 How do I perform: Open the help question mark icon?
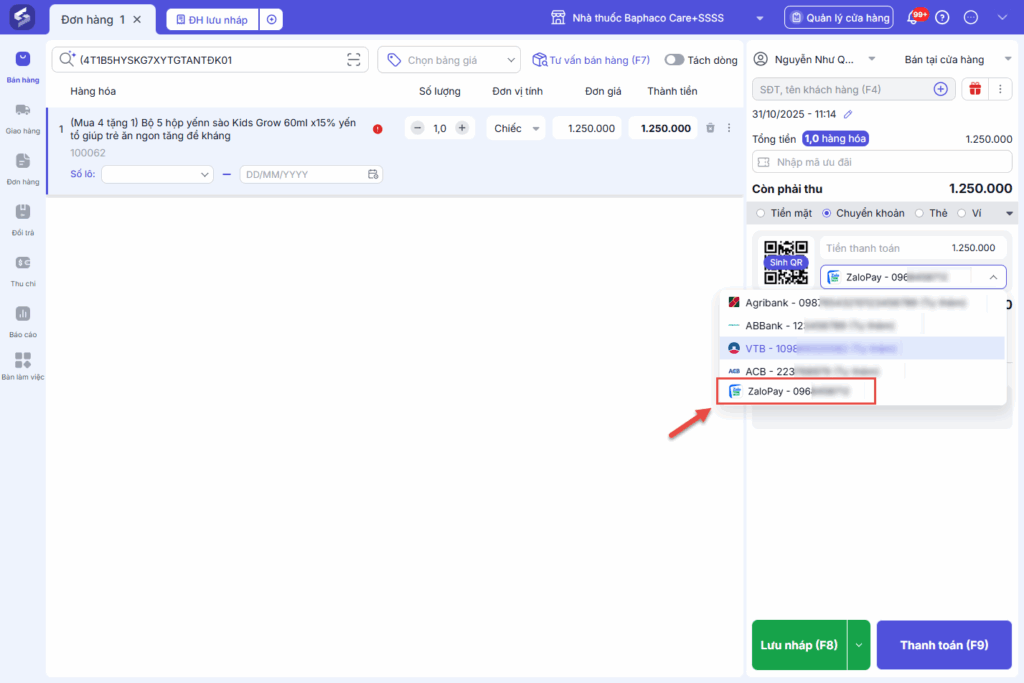pyautogui.click(x=942, y=18)
